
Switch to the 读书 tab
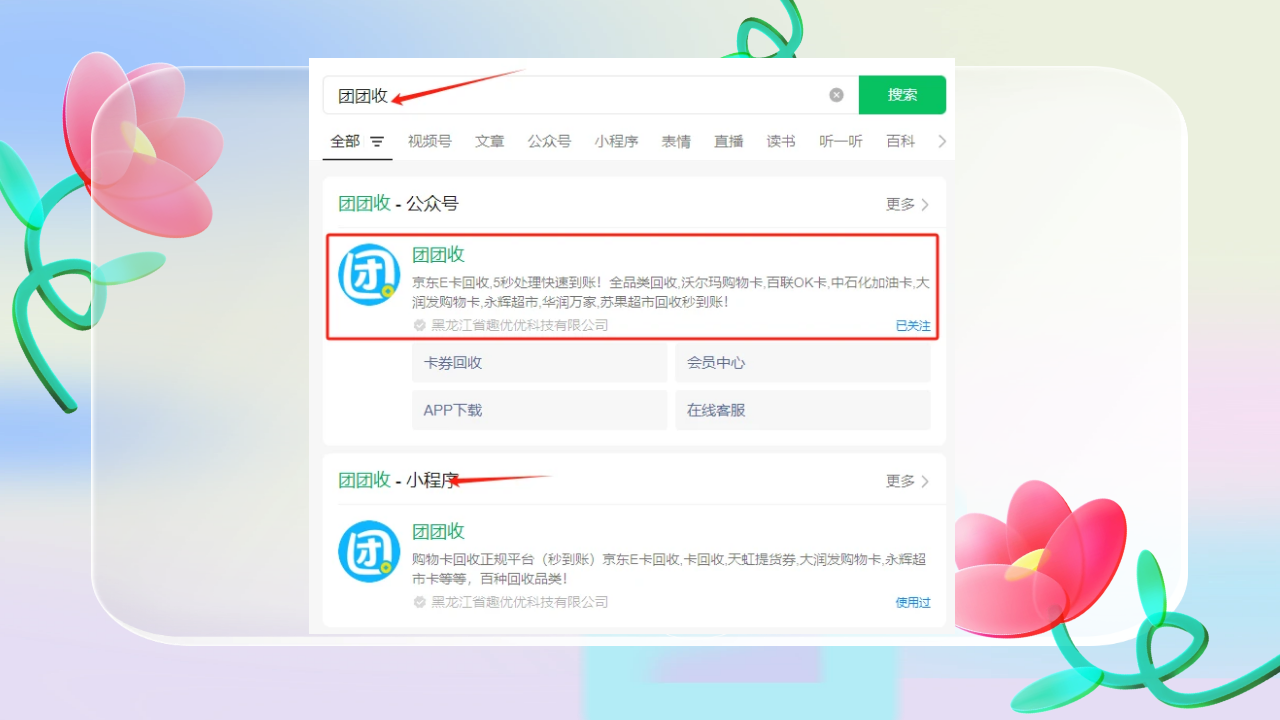click(781, 142)
